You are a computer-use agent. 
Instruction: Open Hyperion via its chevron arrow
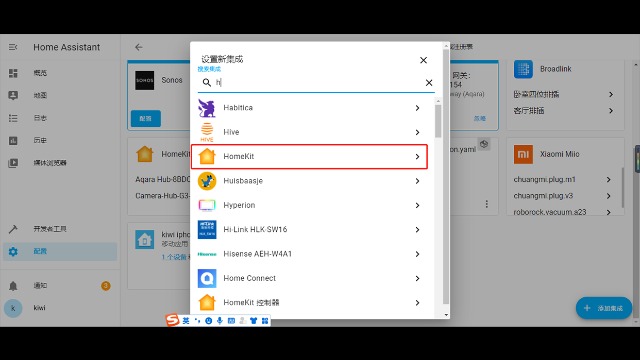[417, 205]
